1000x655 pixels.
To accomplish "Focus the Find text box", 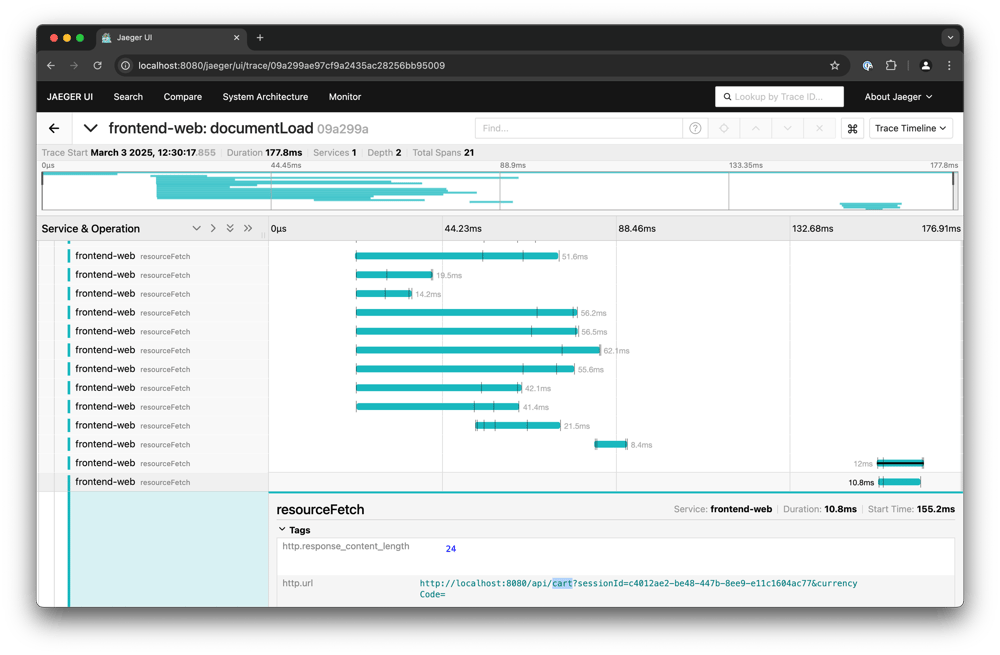I will 579,128.
